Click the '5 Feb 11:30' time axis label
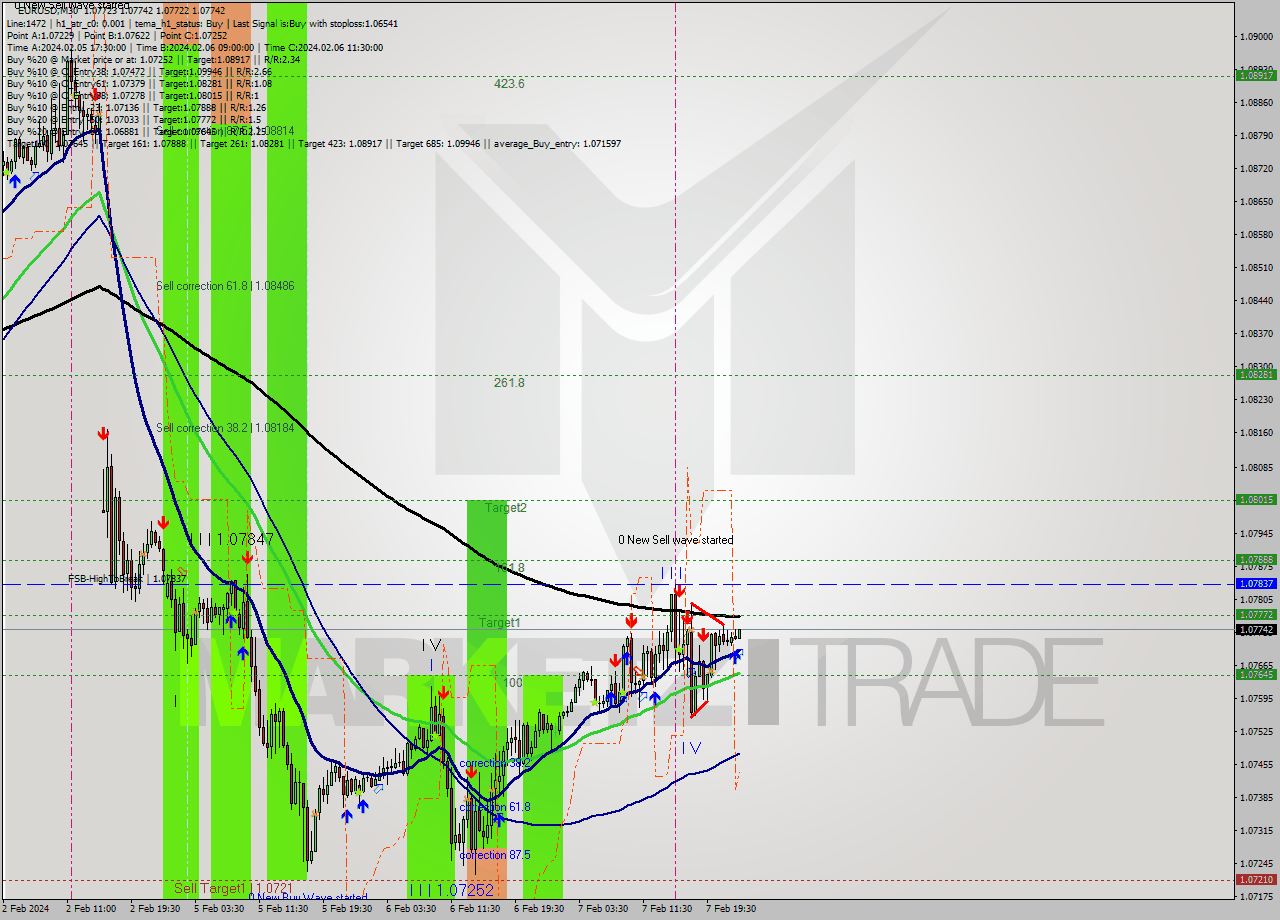The height and width of the screenshot is (920, 1280). pyautogui.click(x=283, y=909)
